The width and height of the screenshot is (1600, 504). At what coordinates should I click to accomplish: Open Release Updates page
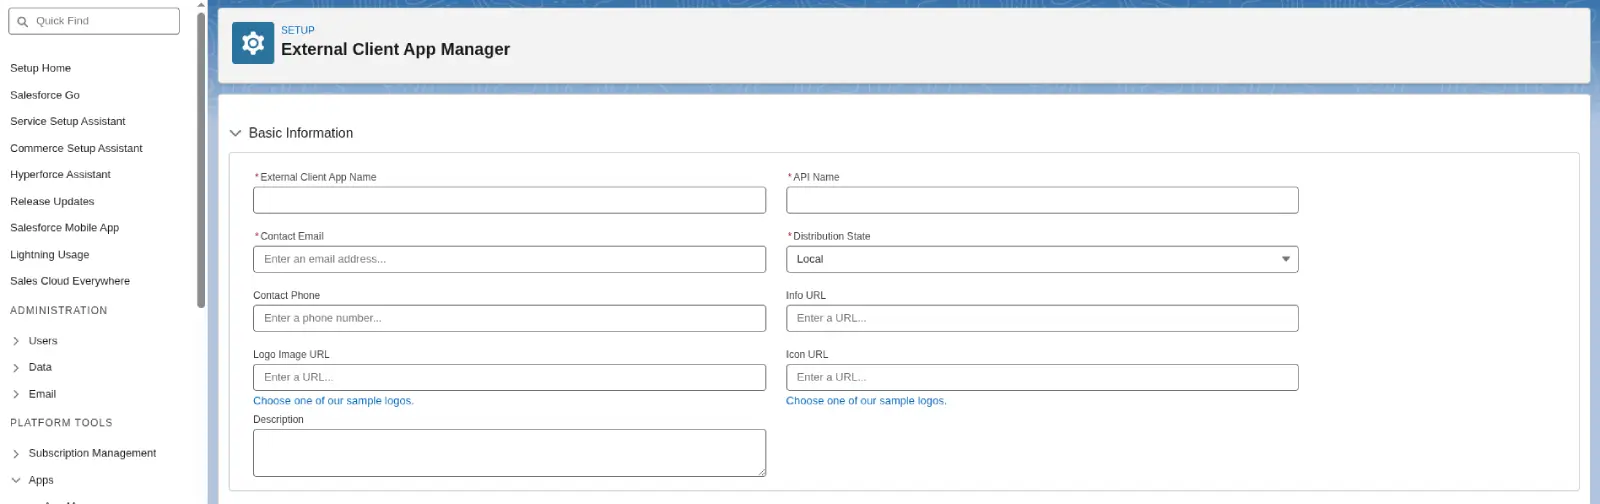[x=52, y=201]
